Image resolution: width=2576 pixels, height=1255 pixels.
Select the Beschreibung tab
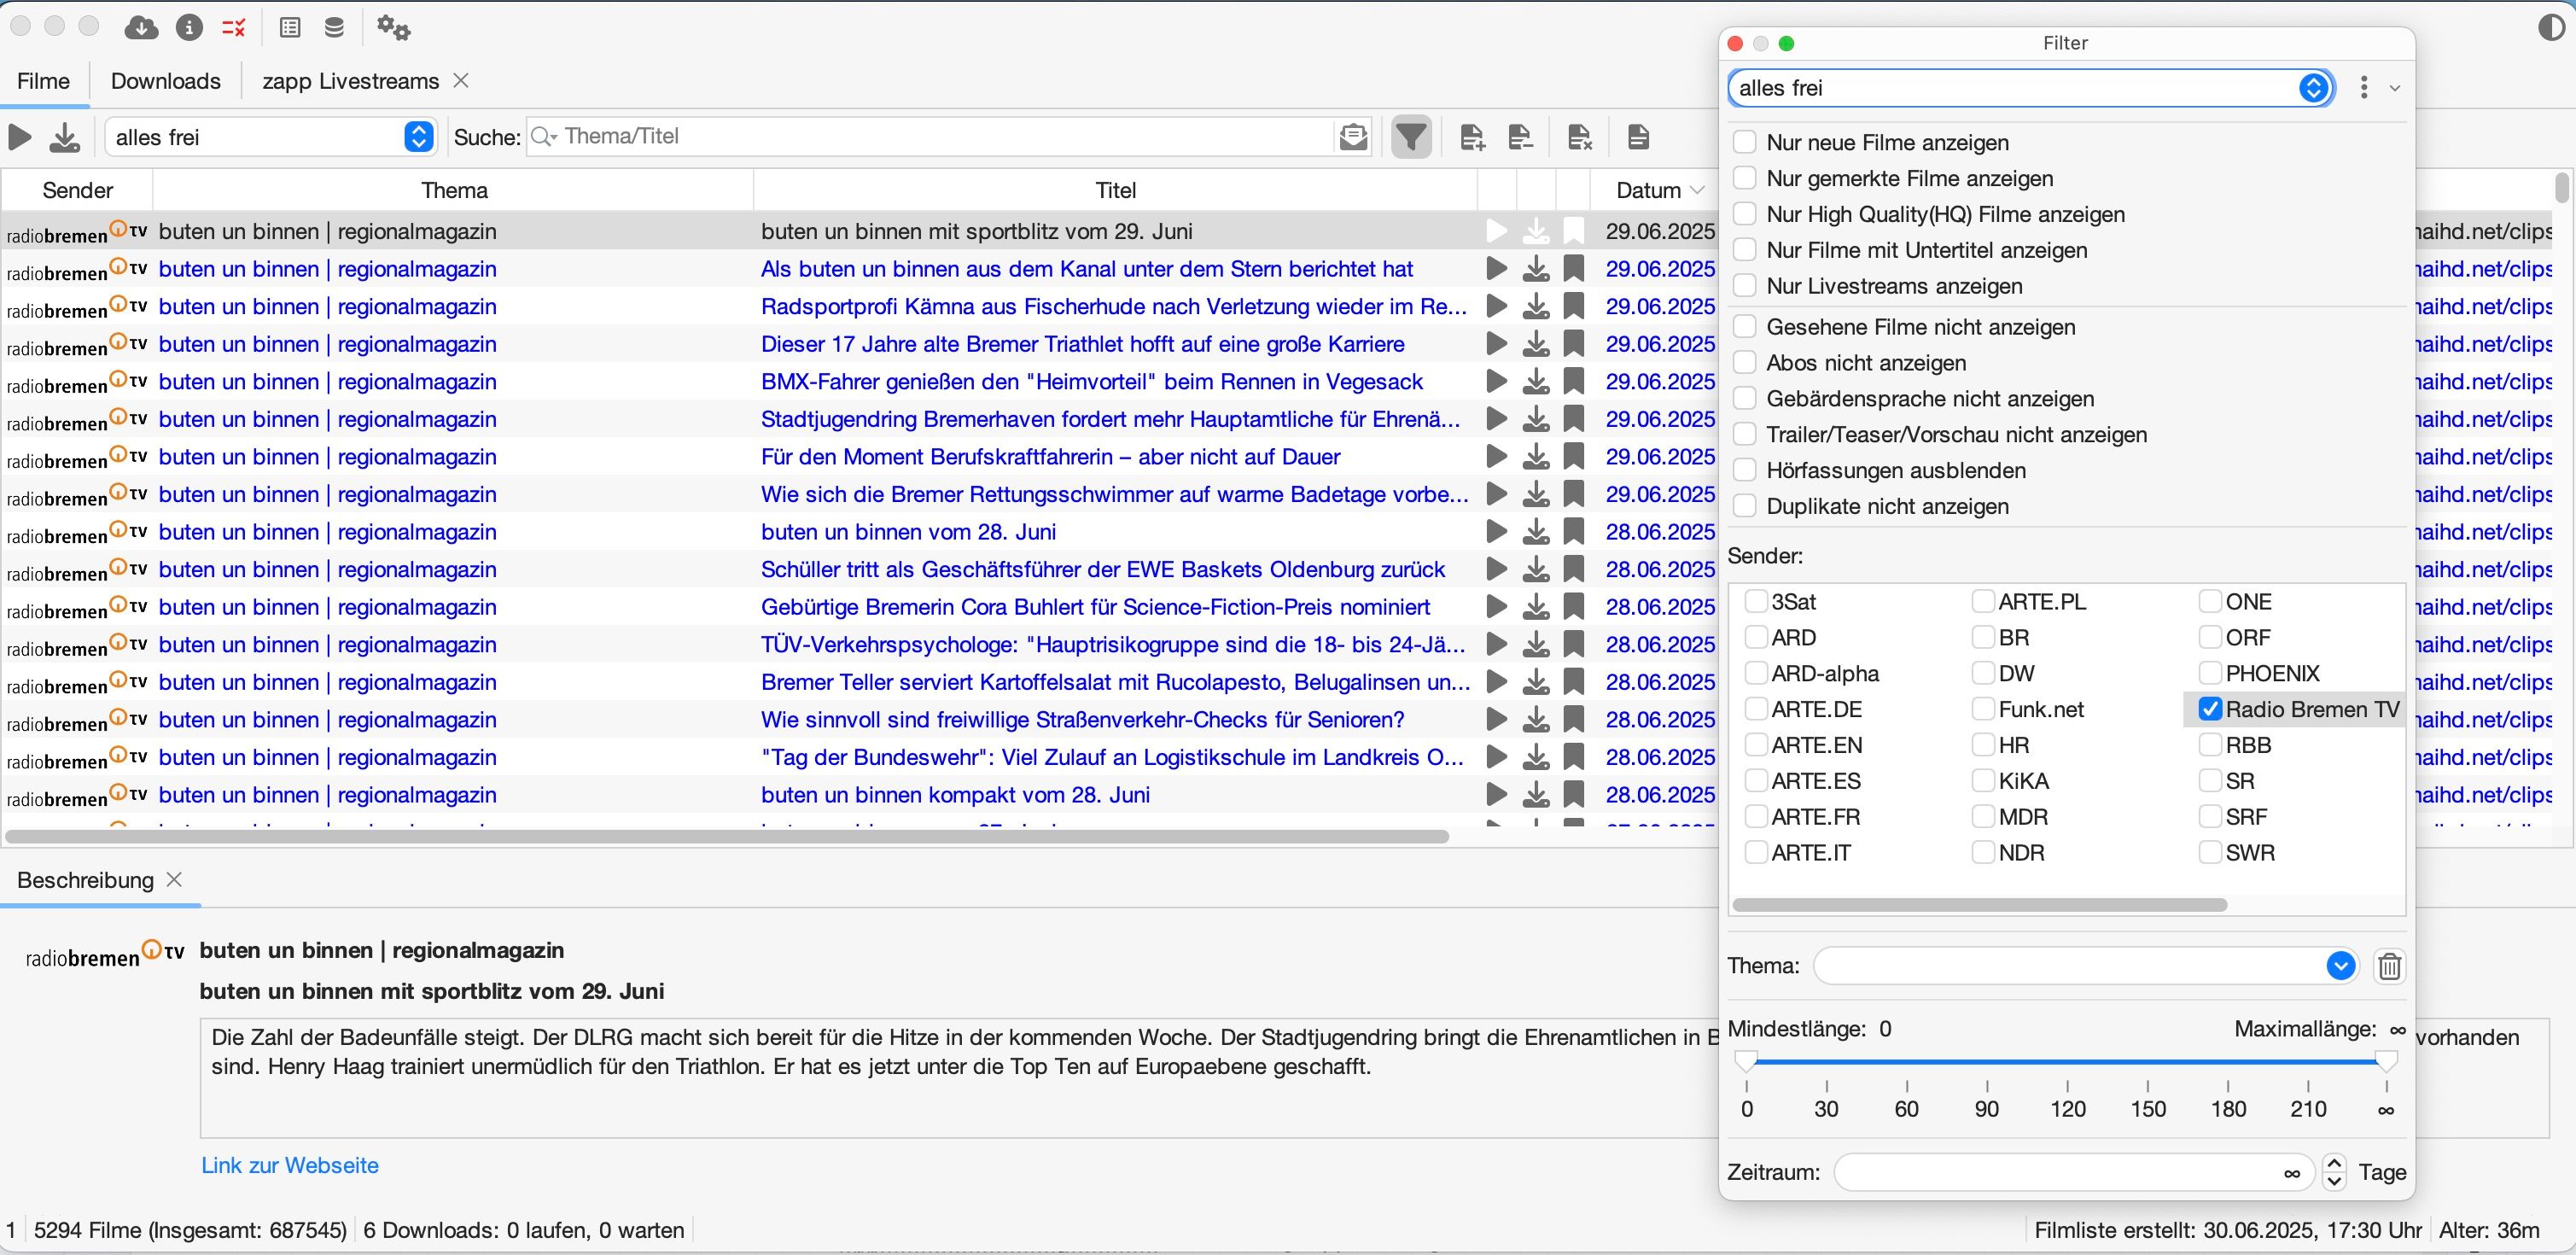85,880
